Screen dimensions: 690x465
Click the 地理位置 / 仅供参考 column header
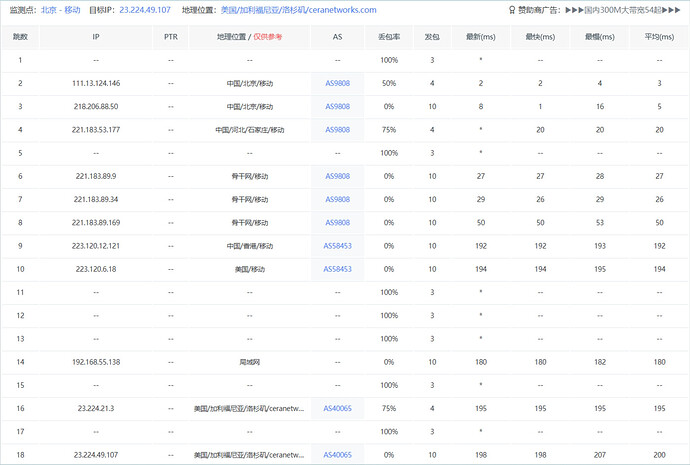pyautogui.click(x=250, y=37)
